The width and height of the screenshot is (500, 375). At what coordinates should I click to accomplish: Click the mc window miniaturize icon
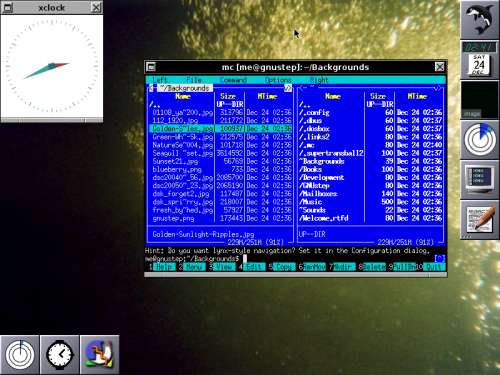click(x=151, y=67)
